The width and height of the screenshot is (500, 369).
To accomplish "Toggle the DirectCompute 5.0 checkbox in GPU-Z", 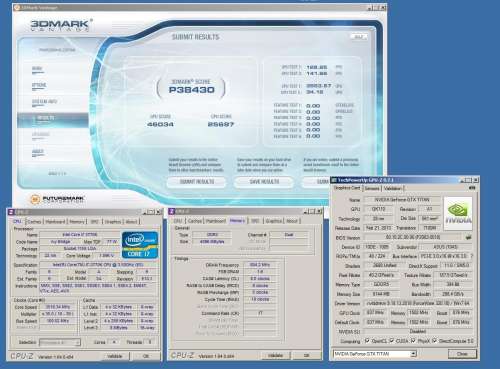I will [435, 341].
